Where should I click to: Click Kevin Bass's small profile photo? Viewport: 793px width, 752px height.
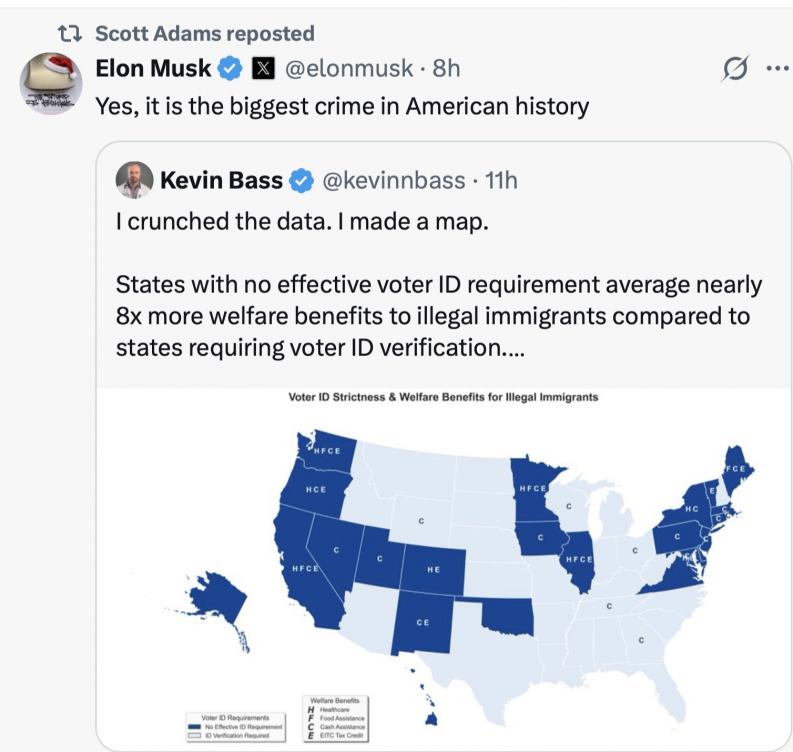135,180
